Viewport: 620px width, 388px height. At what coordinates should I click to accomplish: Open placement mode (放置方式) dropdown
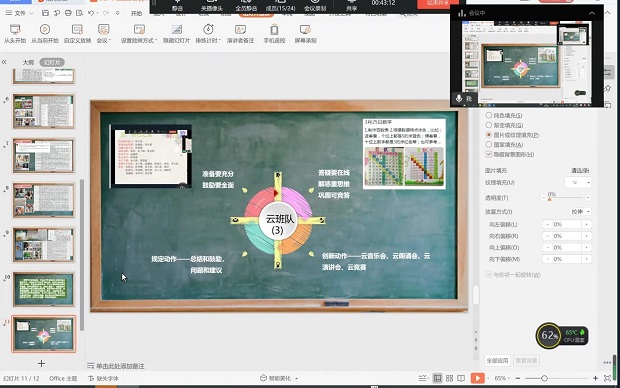click(580, 212)
